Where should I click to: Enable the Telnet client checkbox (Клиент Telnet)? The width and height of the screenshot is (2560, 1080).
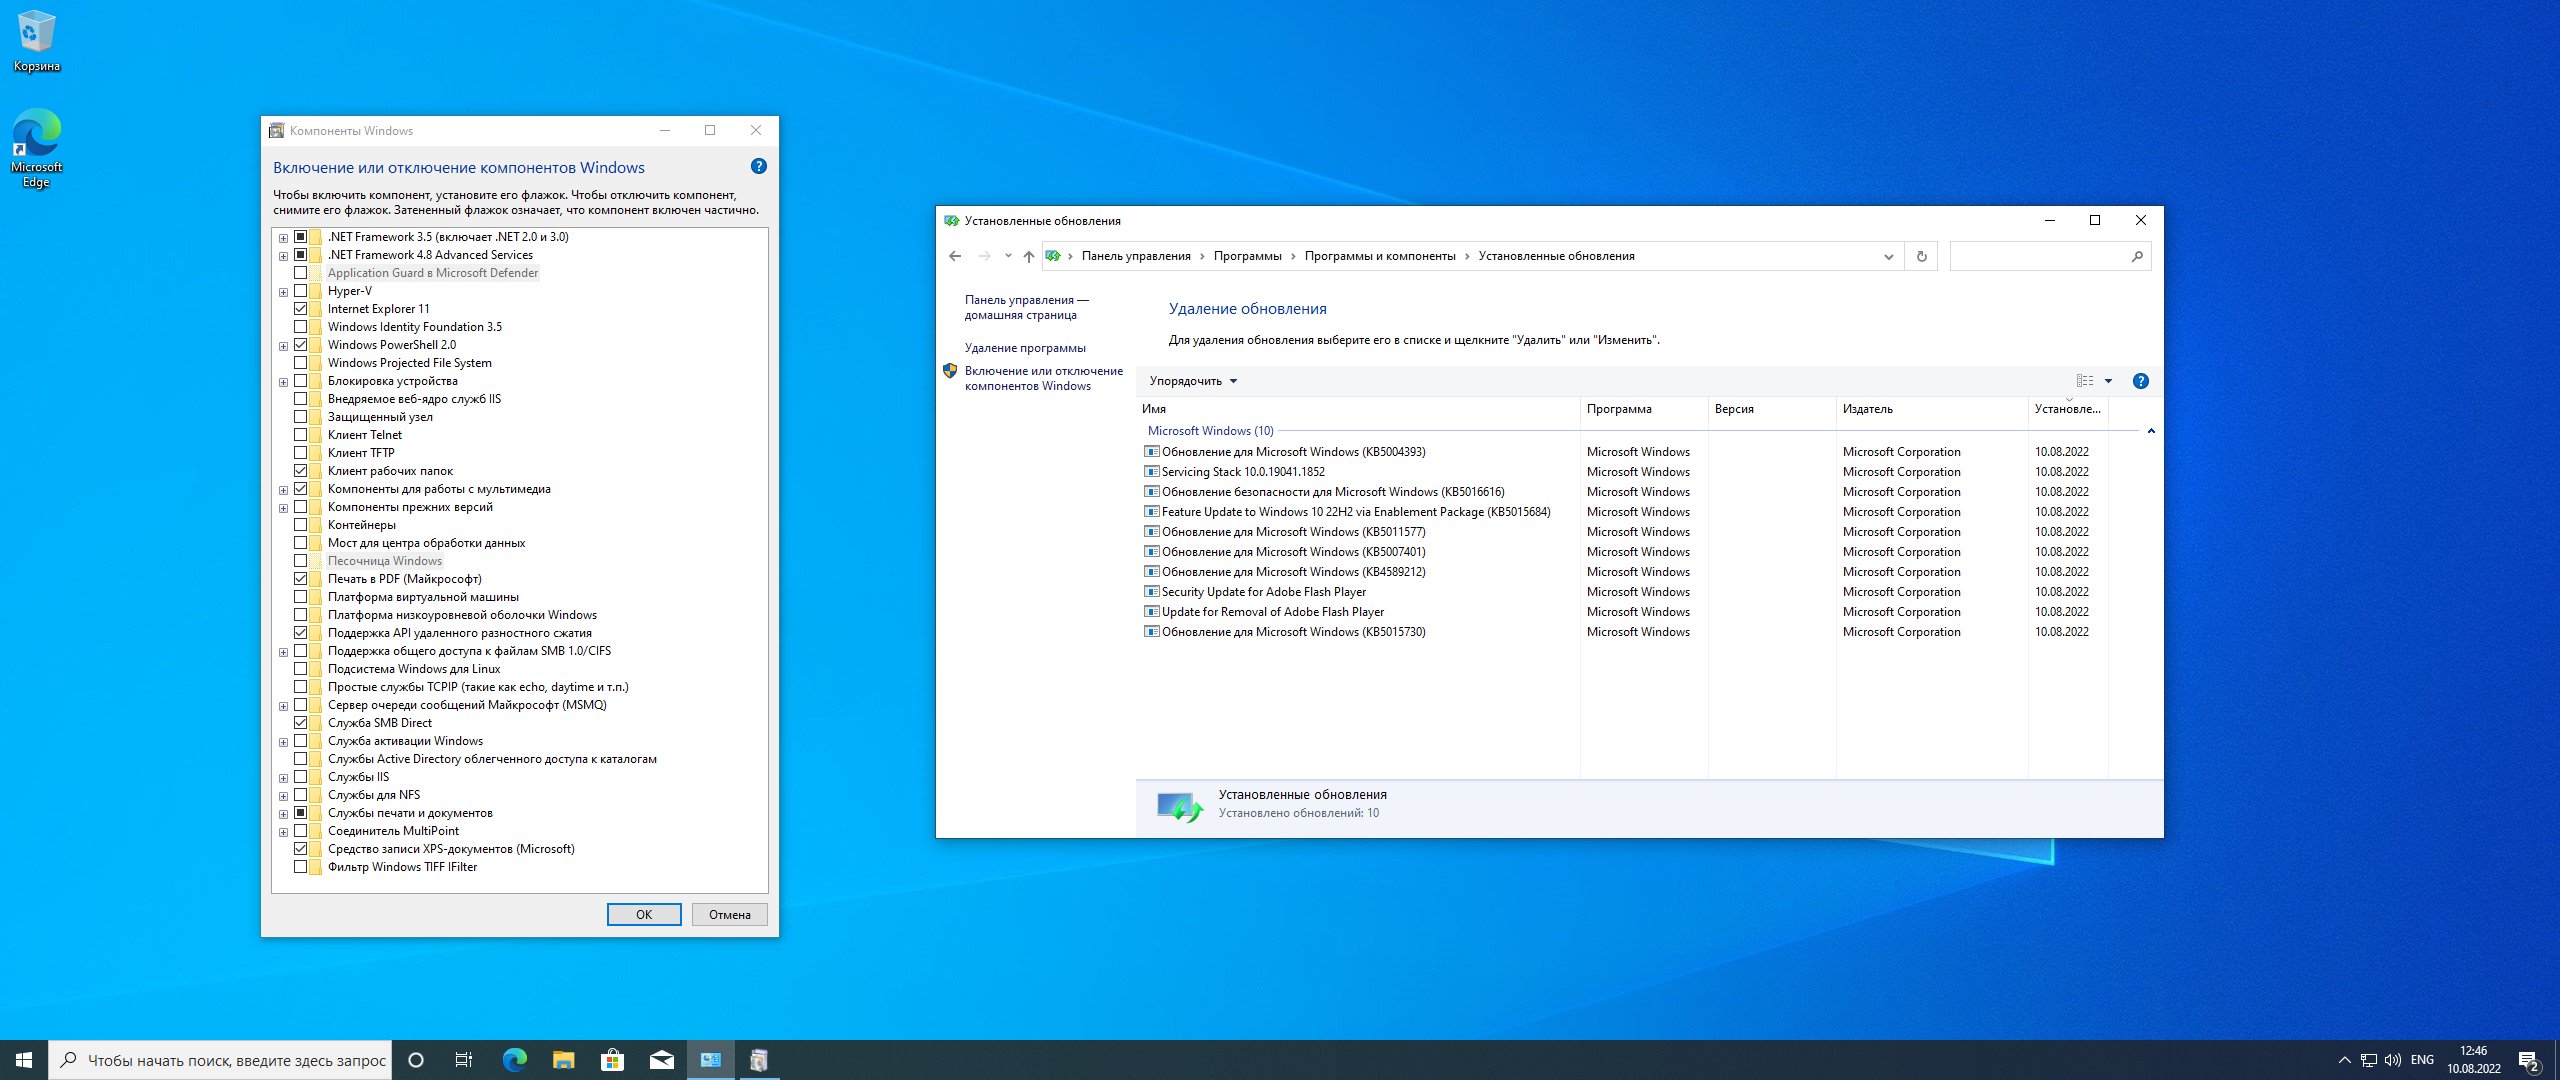tap(300, 435)
